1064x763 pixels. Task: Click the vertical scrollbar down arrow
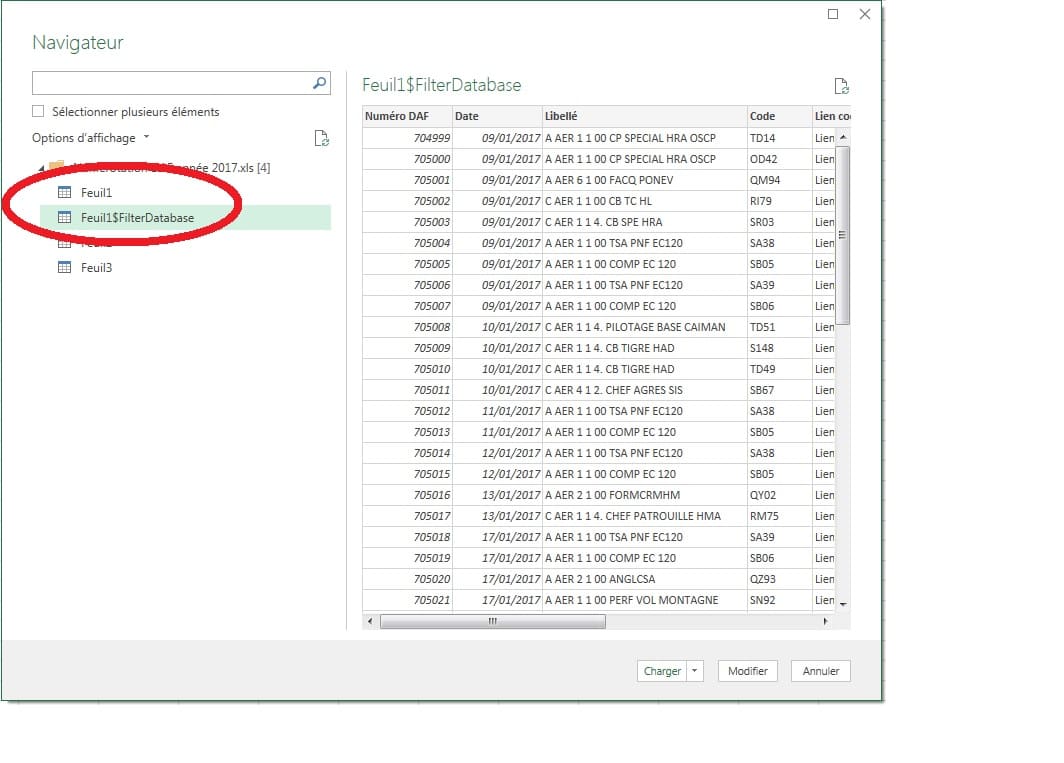[842, 605]
